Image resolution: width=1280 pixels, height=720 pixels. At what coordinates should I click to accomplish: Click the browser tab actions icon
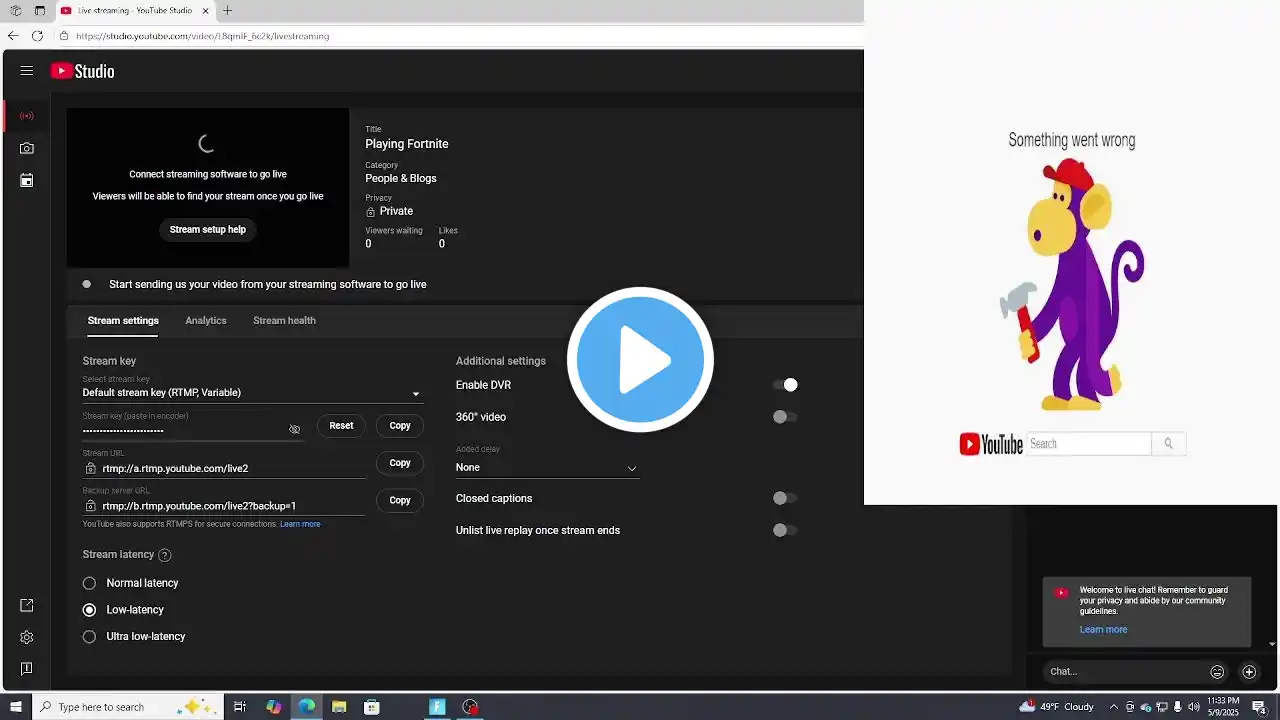(x=40, y=11)
